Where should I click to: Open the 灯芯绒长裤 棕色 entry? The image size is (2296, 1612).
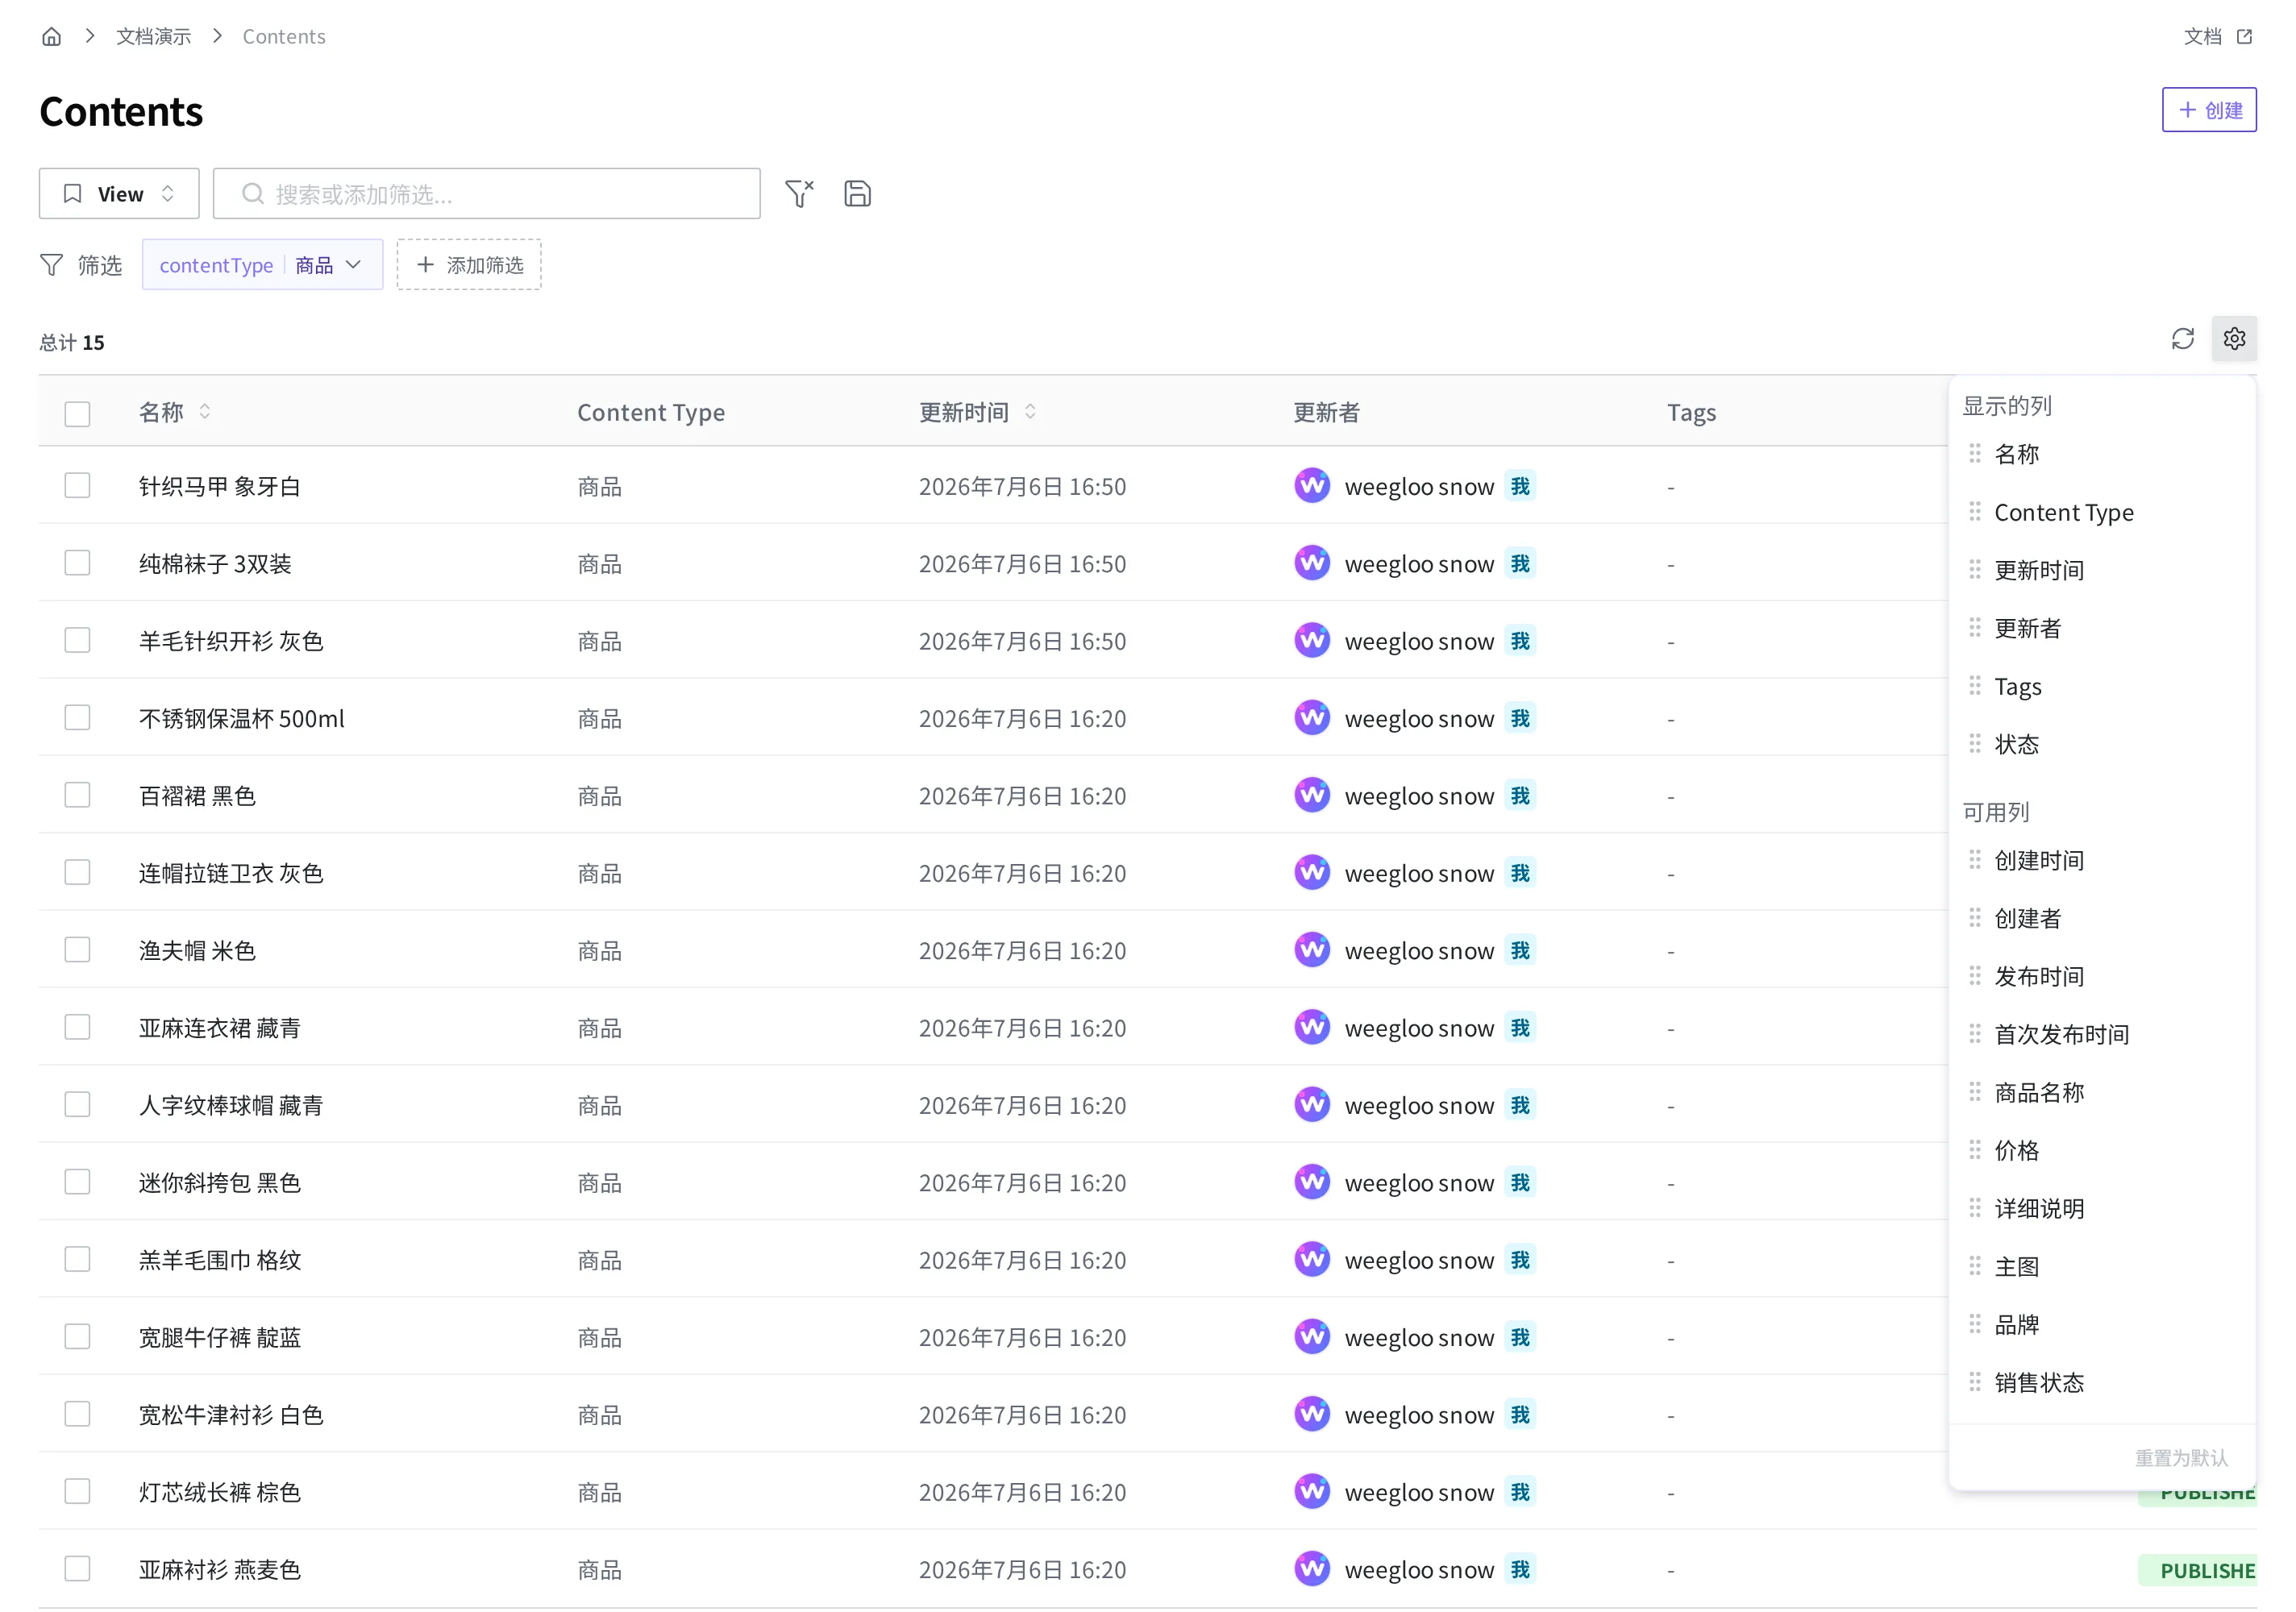[220, 1492]
